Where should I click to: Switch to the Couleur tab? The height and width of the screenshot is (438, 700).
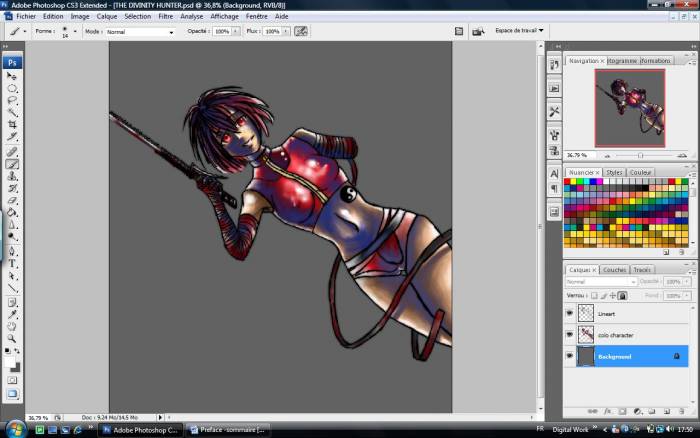click(x=640, y=172)
